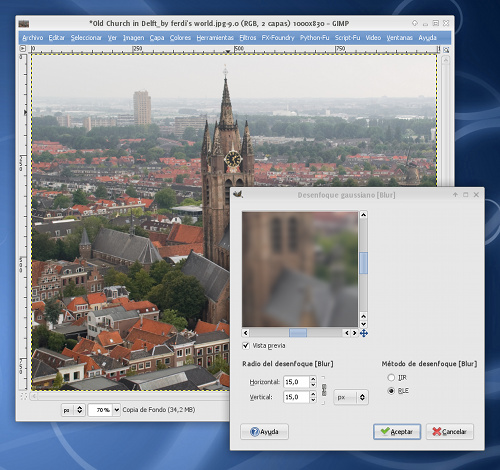The height and width of the screenshot is (470, 500).
Task: Click the preview horizontal scrollbar thumb
Action: (x=298, y=333)
